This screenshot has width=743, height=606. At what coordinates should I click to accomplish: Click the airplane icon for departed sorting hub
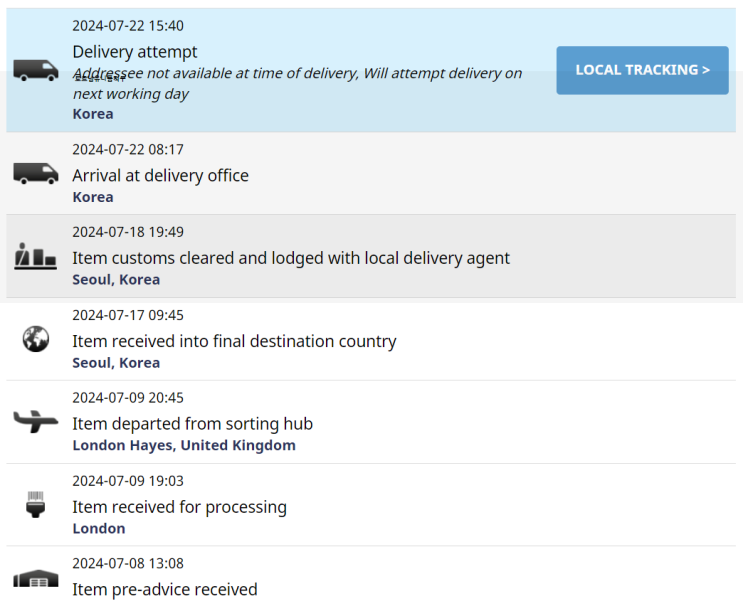[x=36, y=421]
